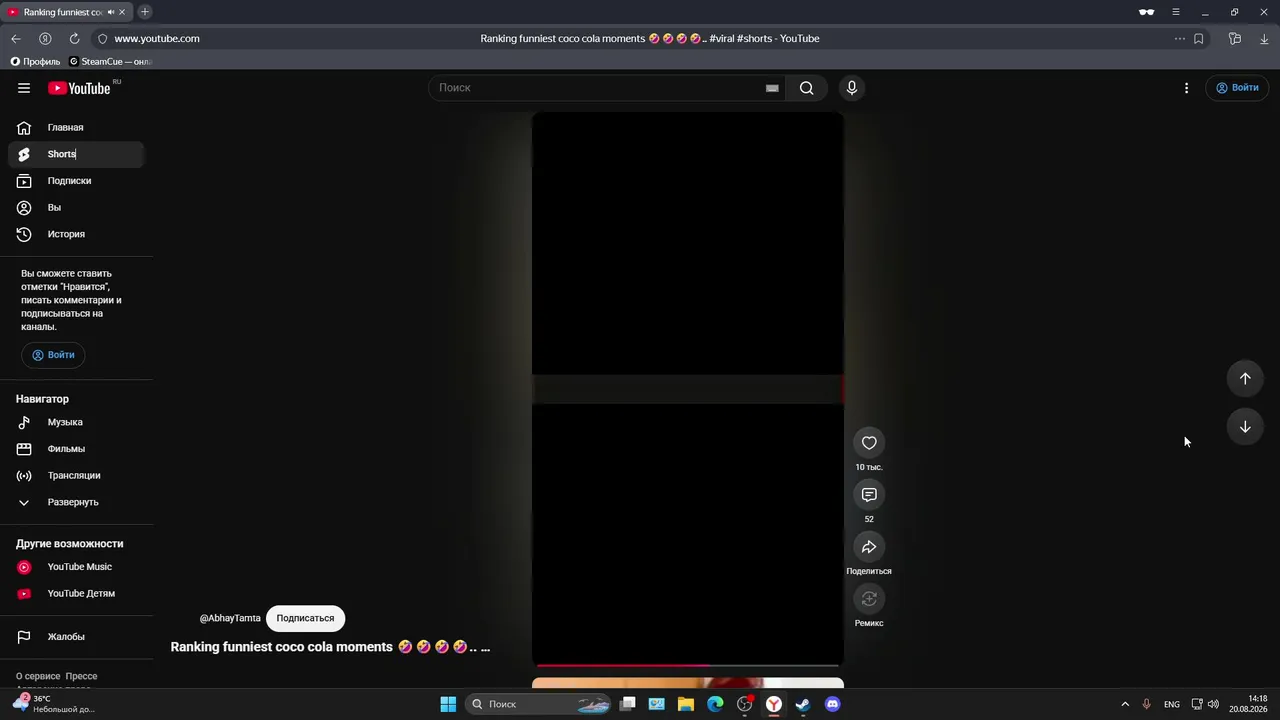Open the comments on this Short
This screenshot has height=720, width=1280.
(869, 495)
